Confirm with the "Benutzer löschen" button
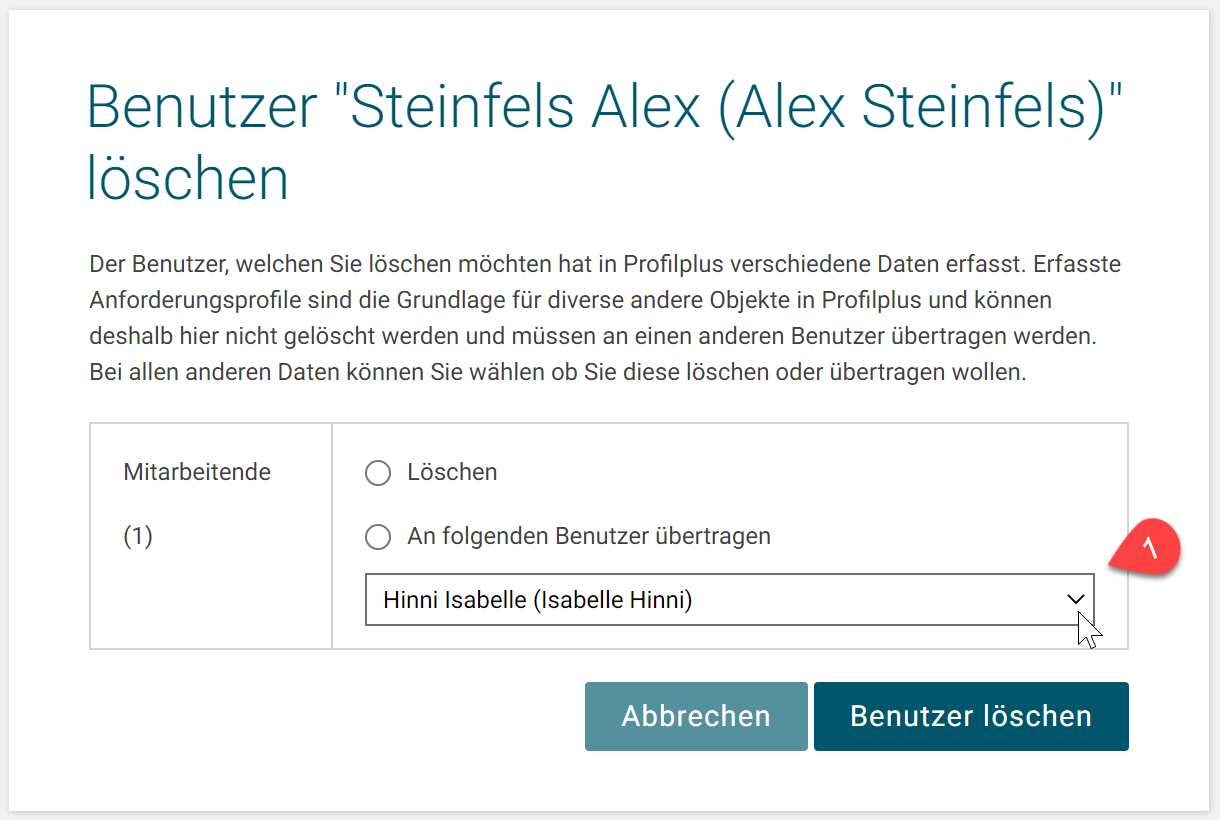 tap(970, 716)
